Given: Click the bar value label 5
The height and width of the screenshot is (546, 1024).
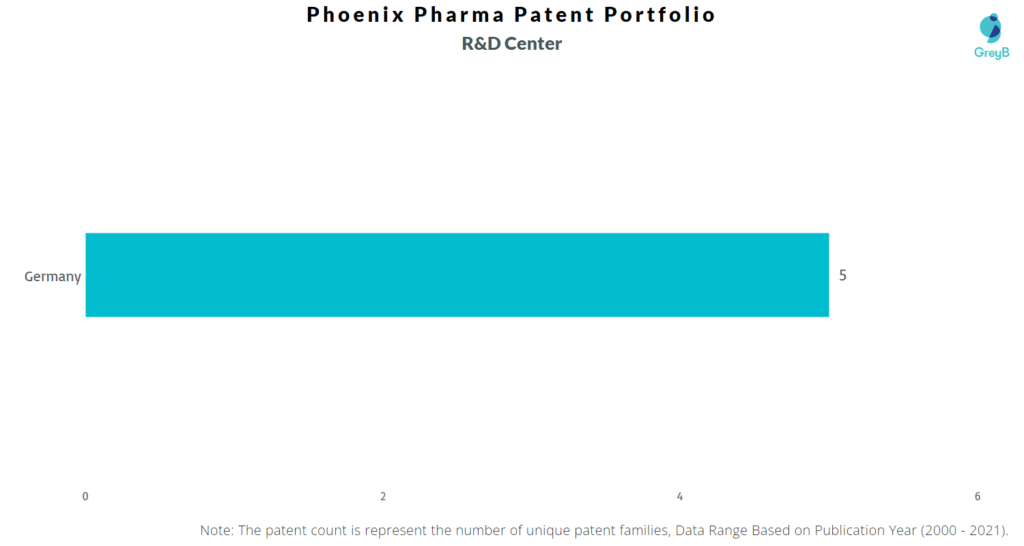Looking at the screenshot, I should click(x=842, y=276).
